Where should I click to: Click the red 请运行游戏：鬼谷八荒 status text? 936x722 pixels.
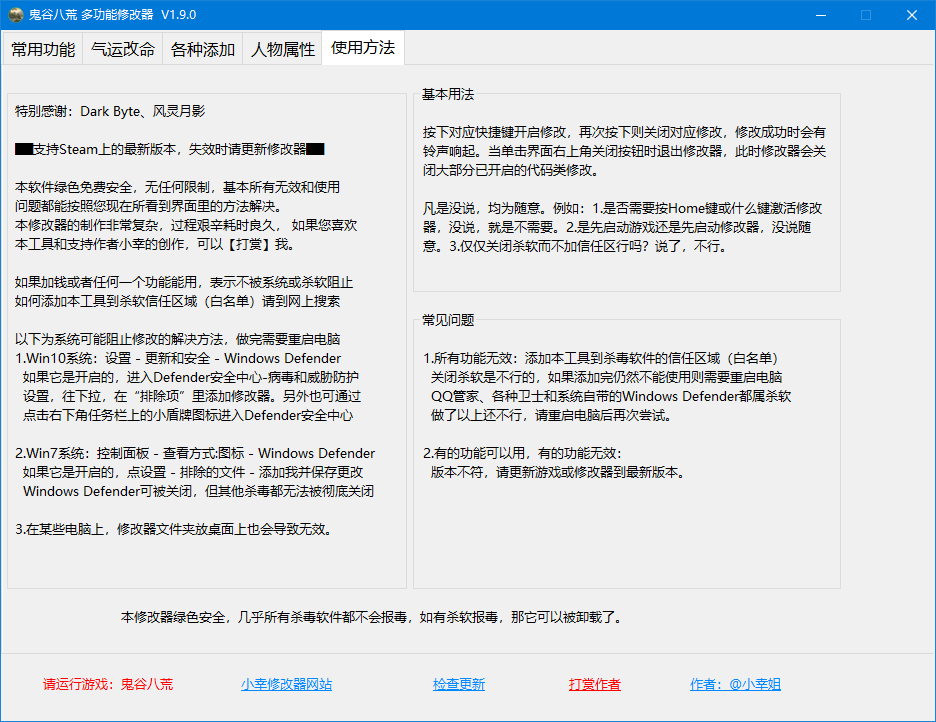pos(108,685)
